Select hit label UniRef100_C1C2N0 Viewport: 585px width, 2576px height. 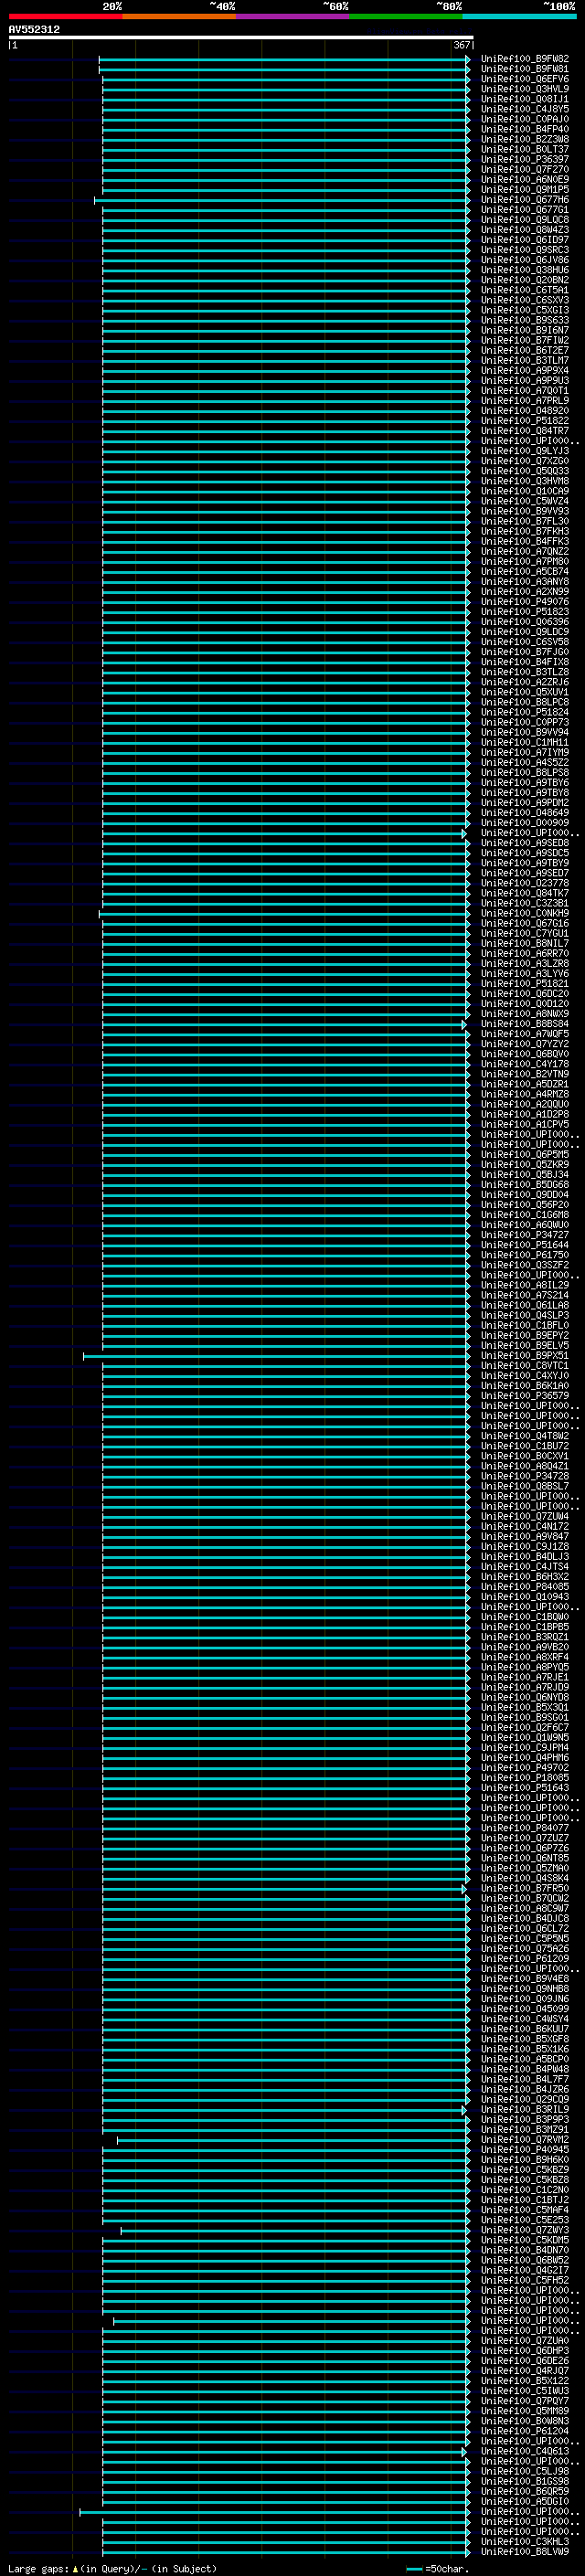click(x=525, y=2189)
